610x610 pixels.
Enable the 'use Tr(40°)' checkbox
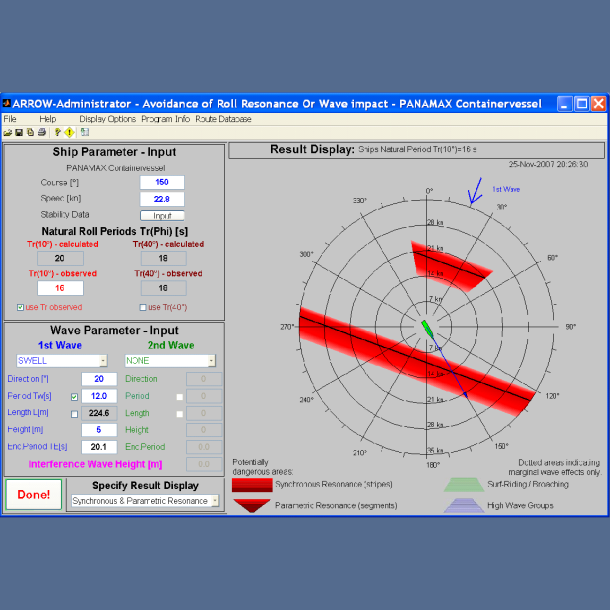[x=142, y=307]
